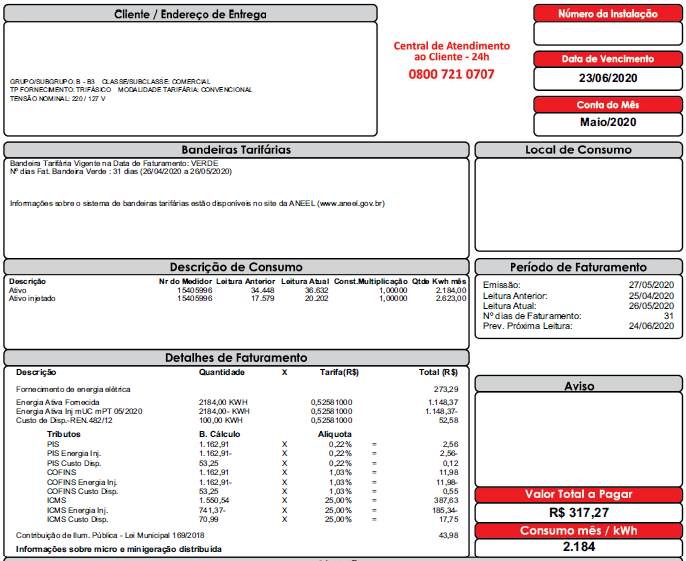Select the Maio/2020 billing month value

point(608,122)
